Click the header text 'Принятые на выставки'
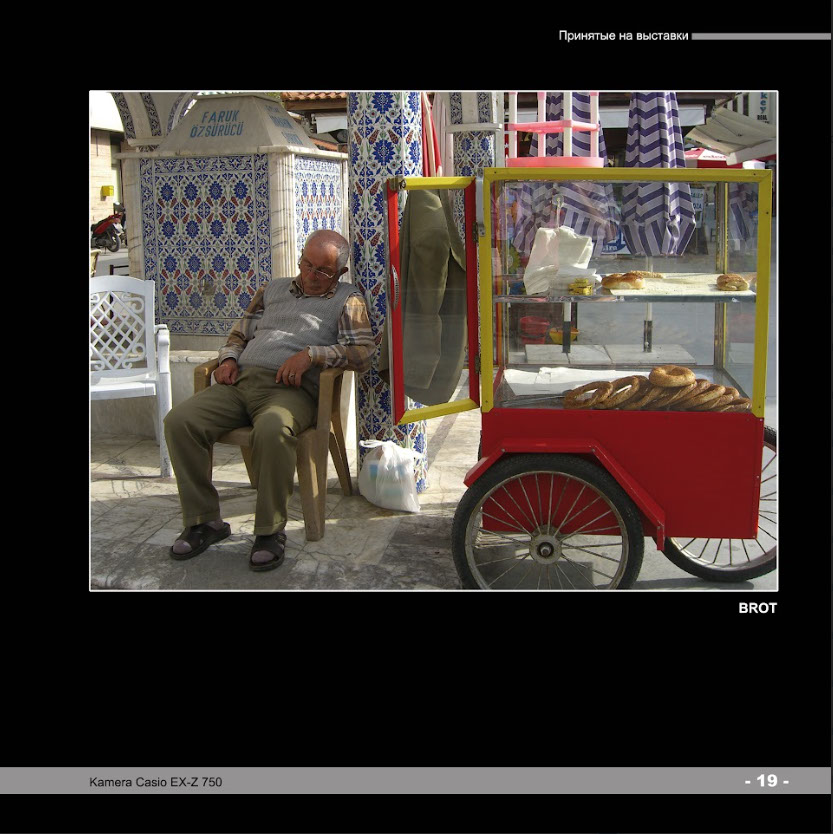The image size is (833, 834). pos(623,36)
